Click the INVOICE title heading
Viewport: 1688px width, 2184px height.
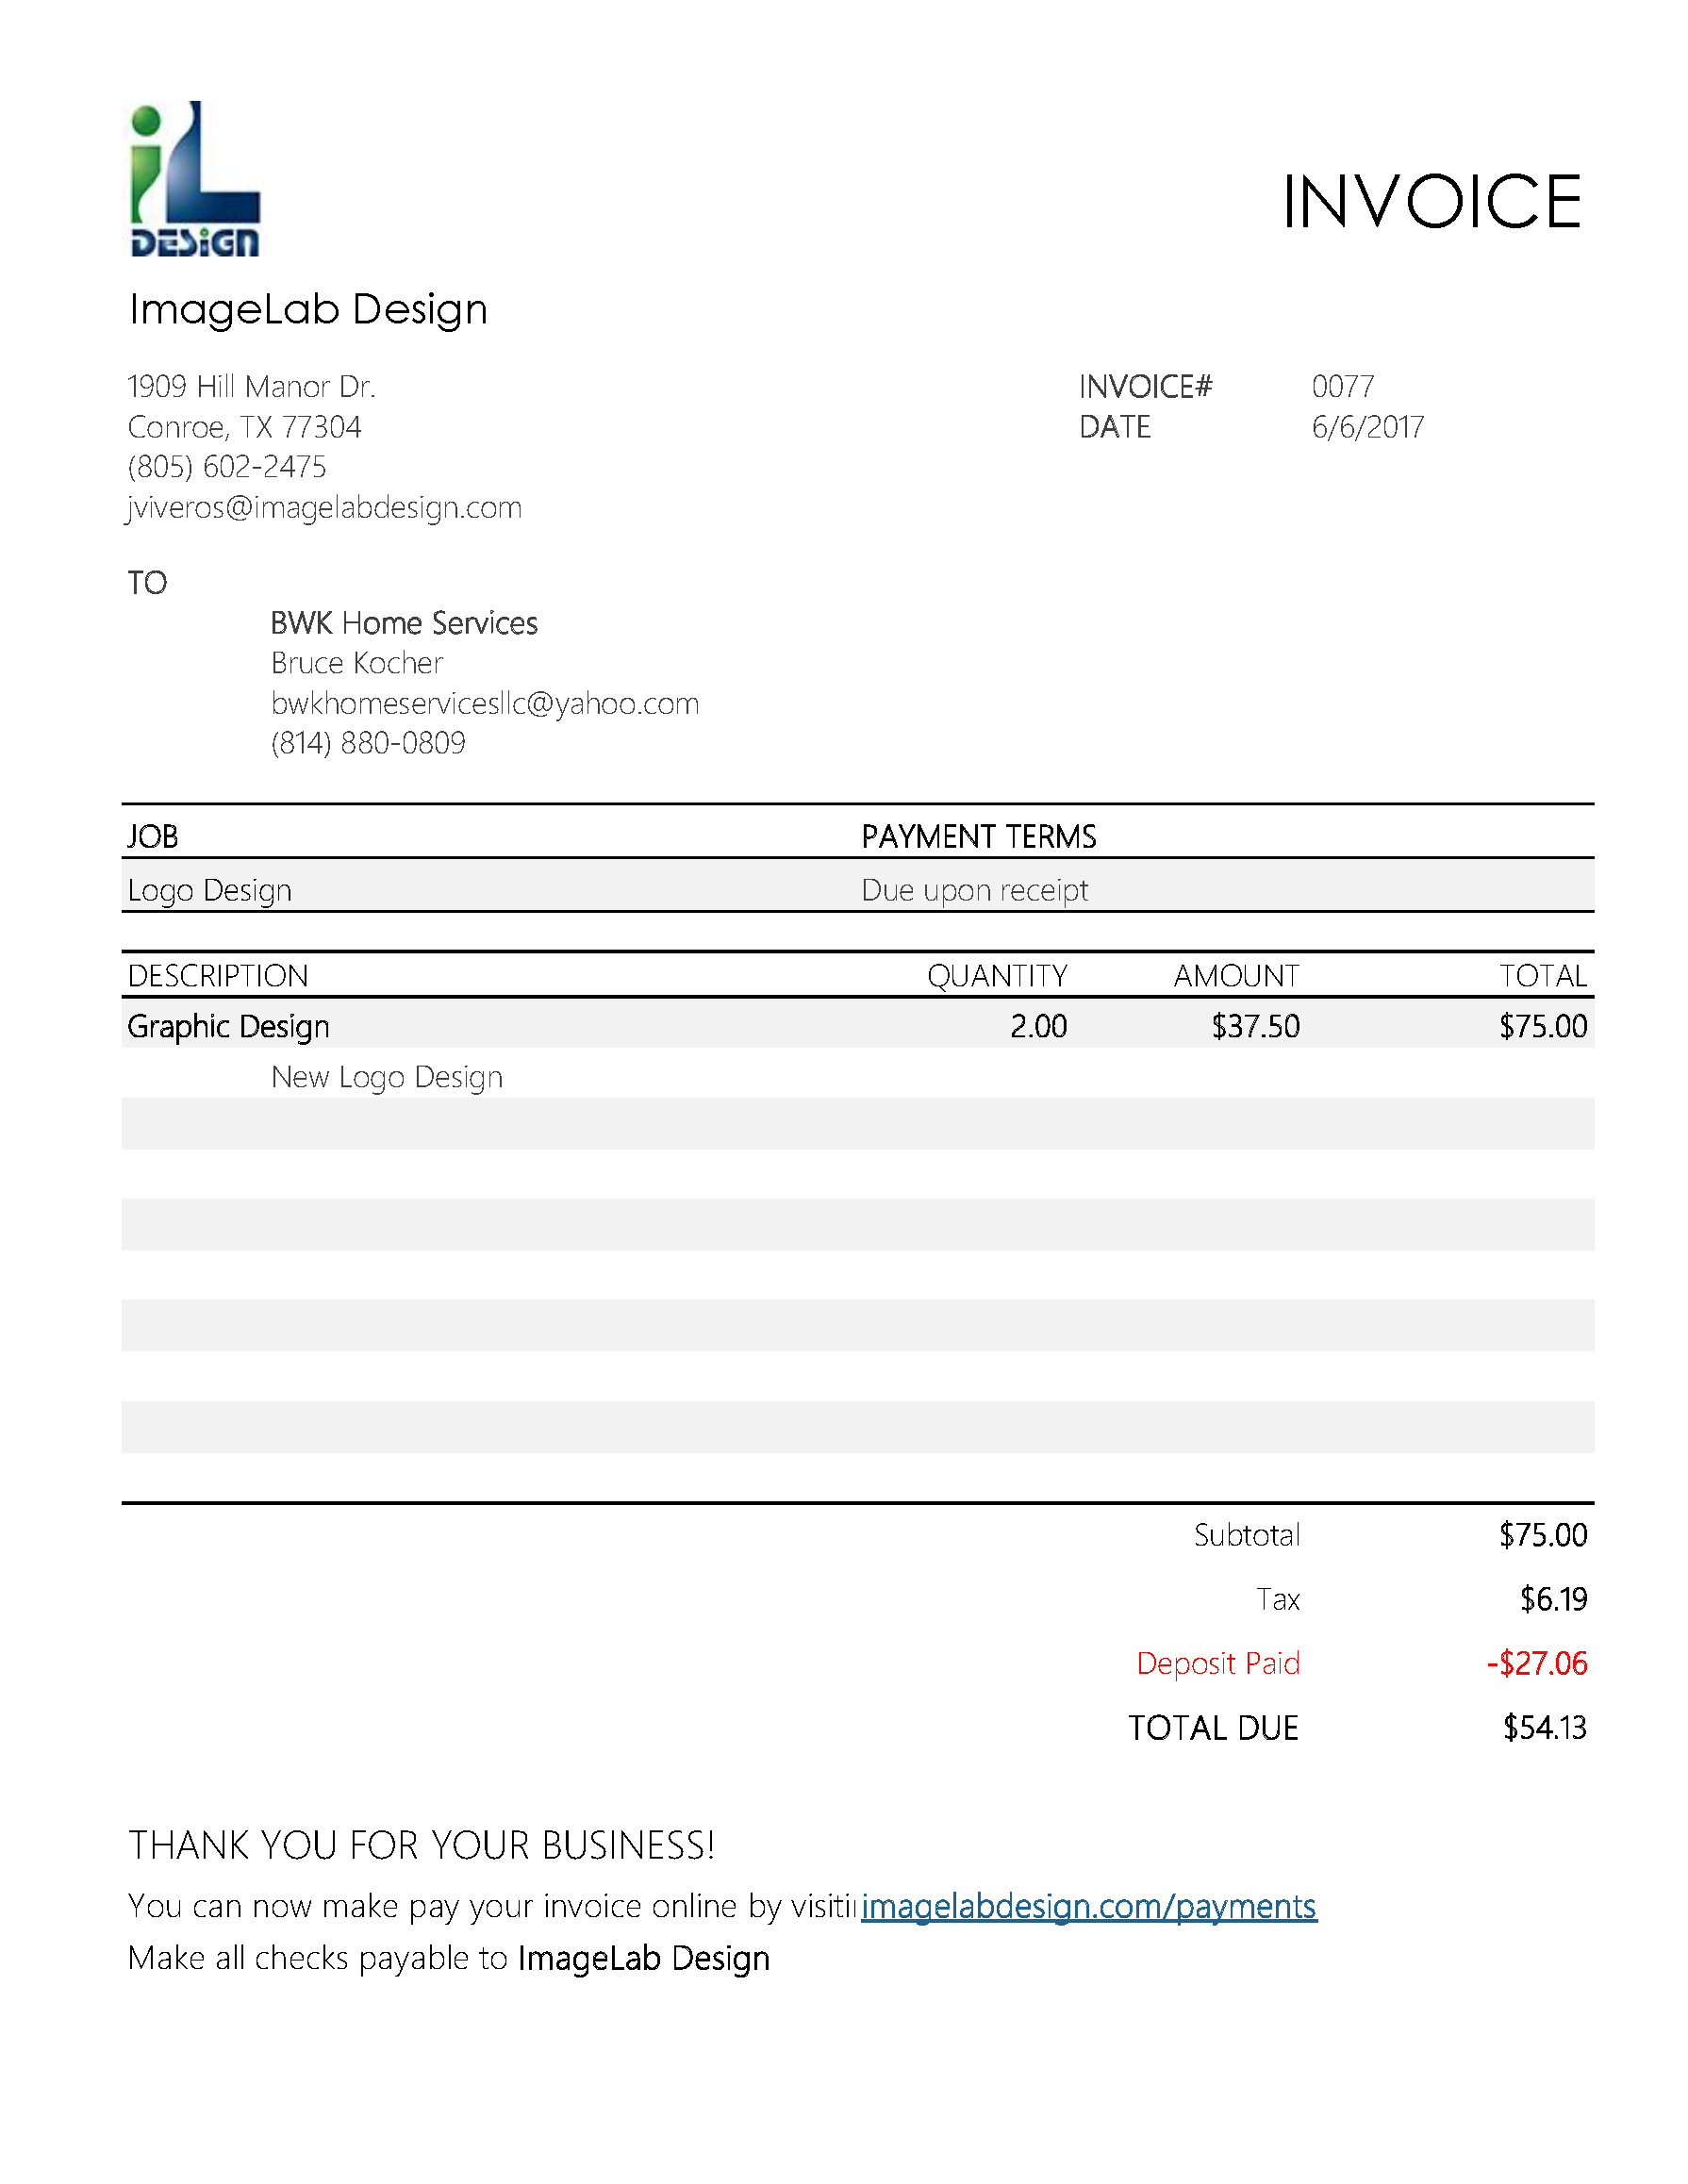tap(1431, 202)
